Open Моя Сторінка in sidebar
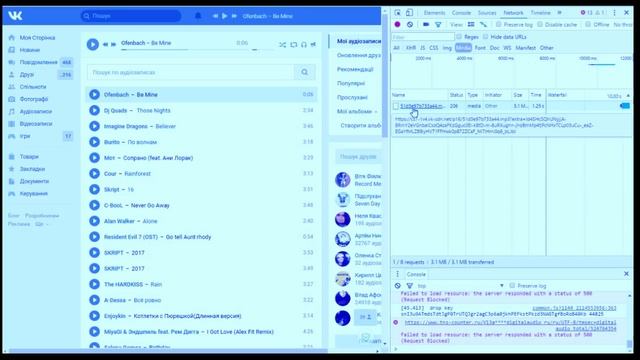Screen dimensions: 640x360 click(x=37, y=38)
